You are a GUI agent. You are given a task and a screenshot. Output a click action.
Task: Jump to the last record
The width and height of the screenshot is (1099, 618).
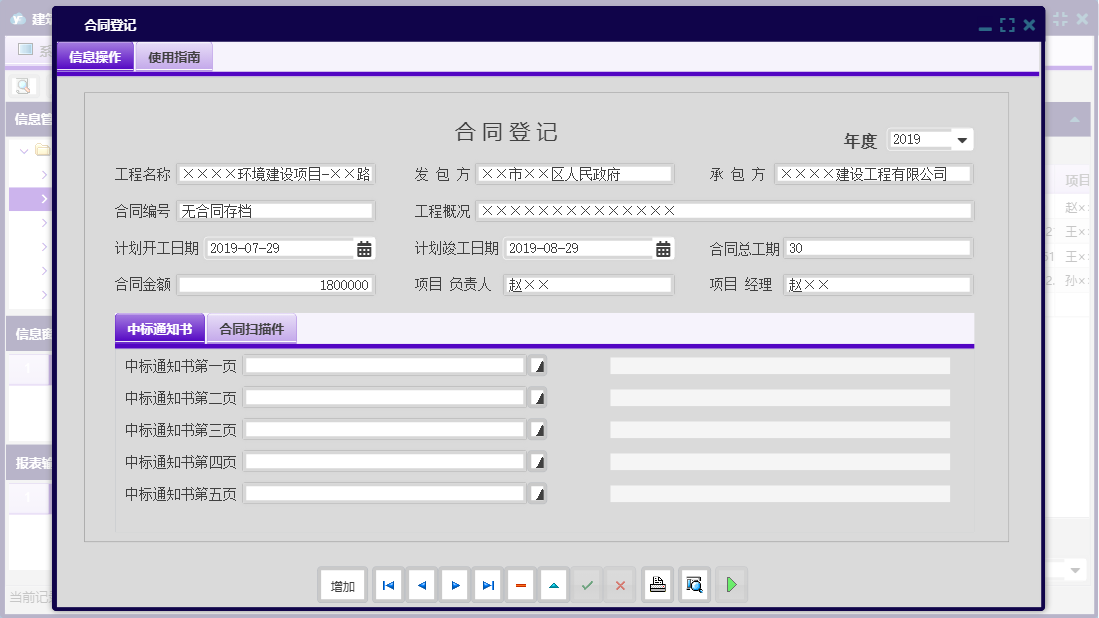tap(487, 585)
